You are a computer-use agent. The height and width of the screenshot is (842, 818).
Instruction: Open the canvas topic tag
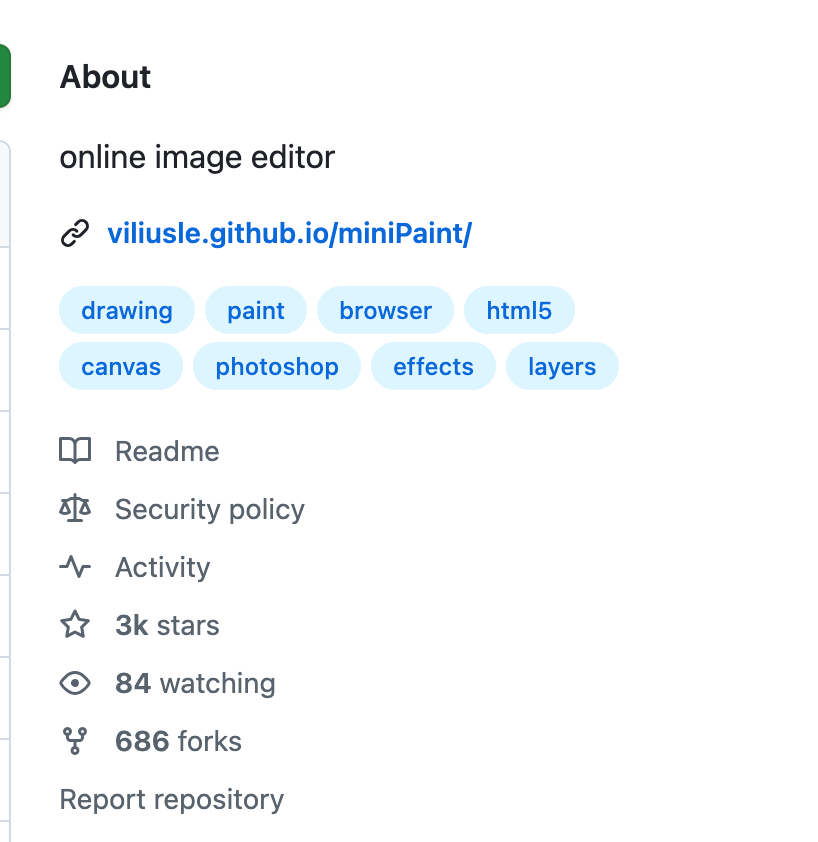click(x=121, y=367)
